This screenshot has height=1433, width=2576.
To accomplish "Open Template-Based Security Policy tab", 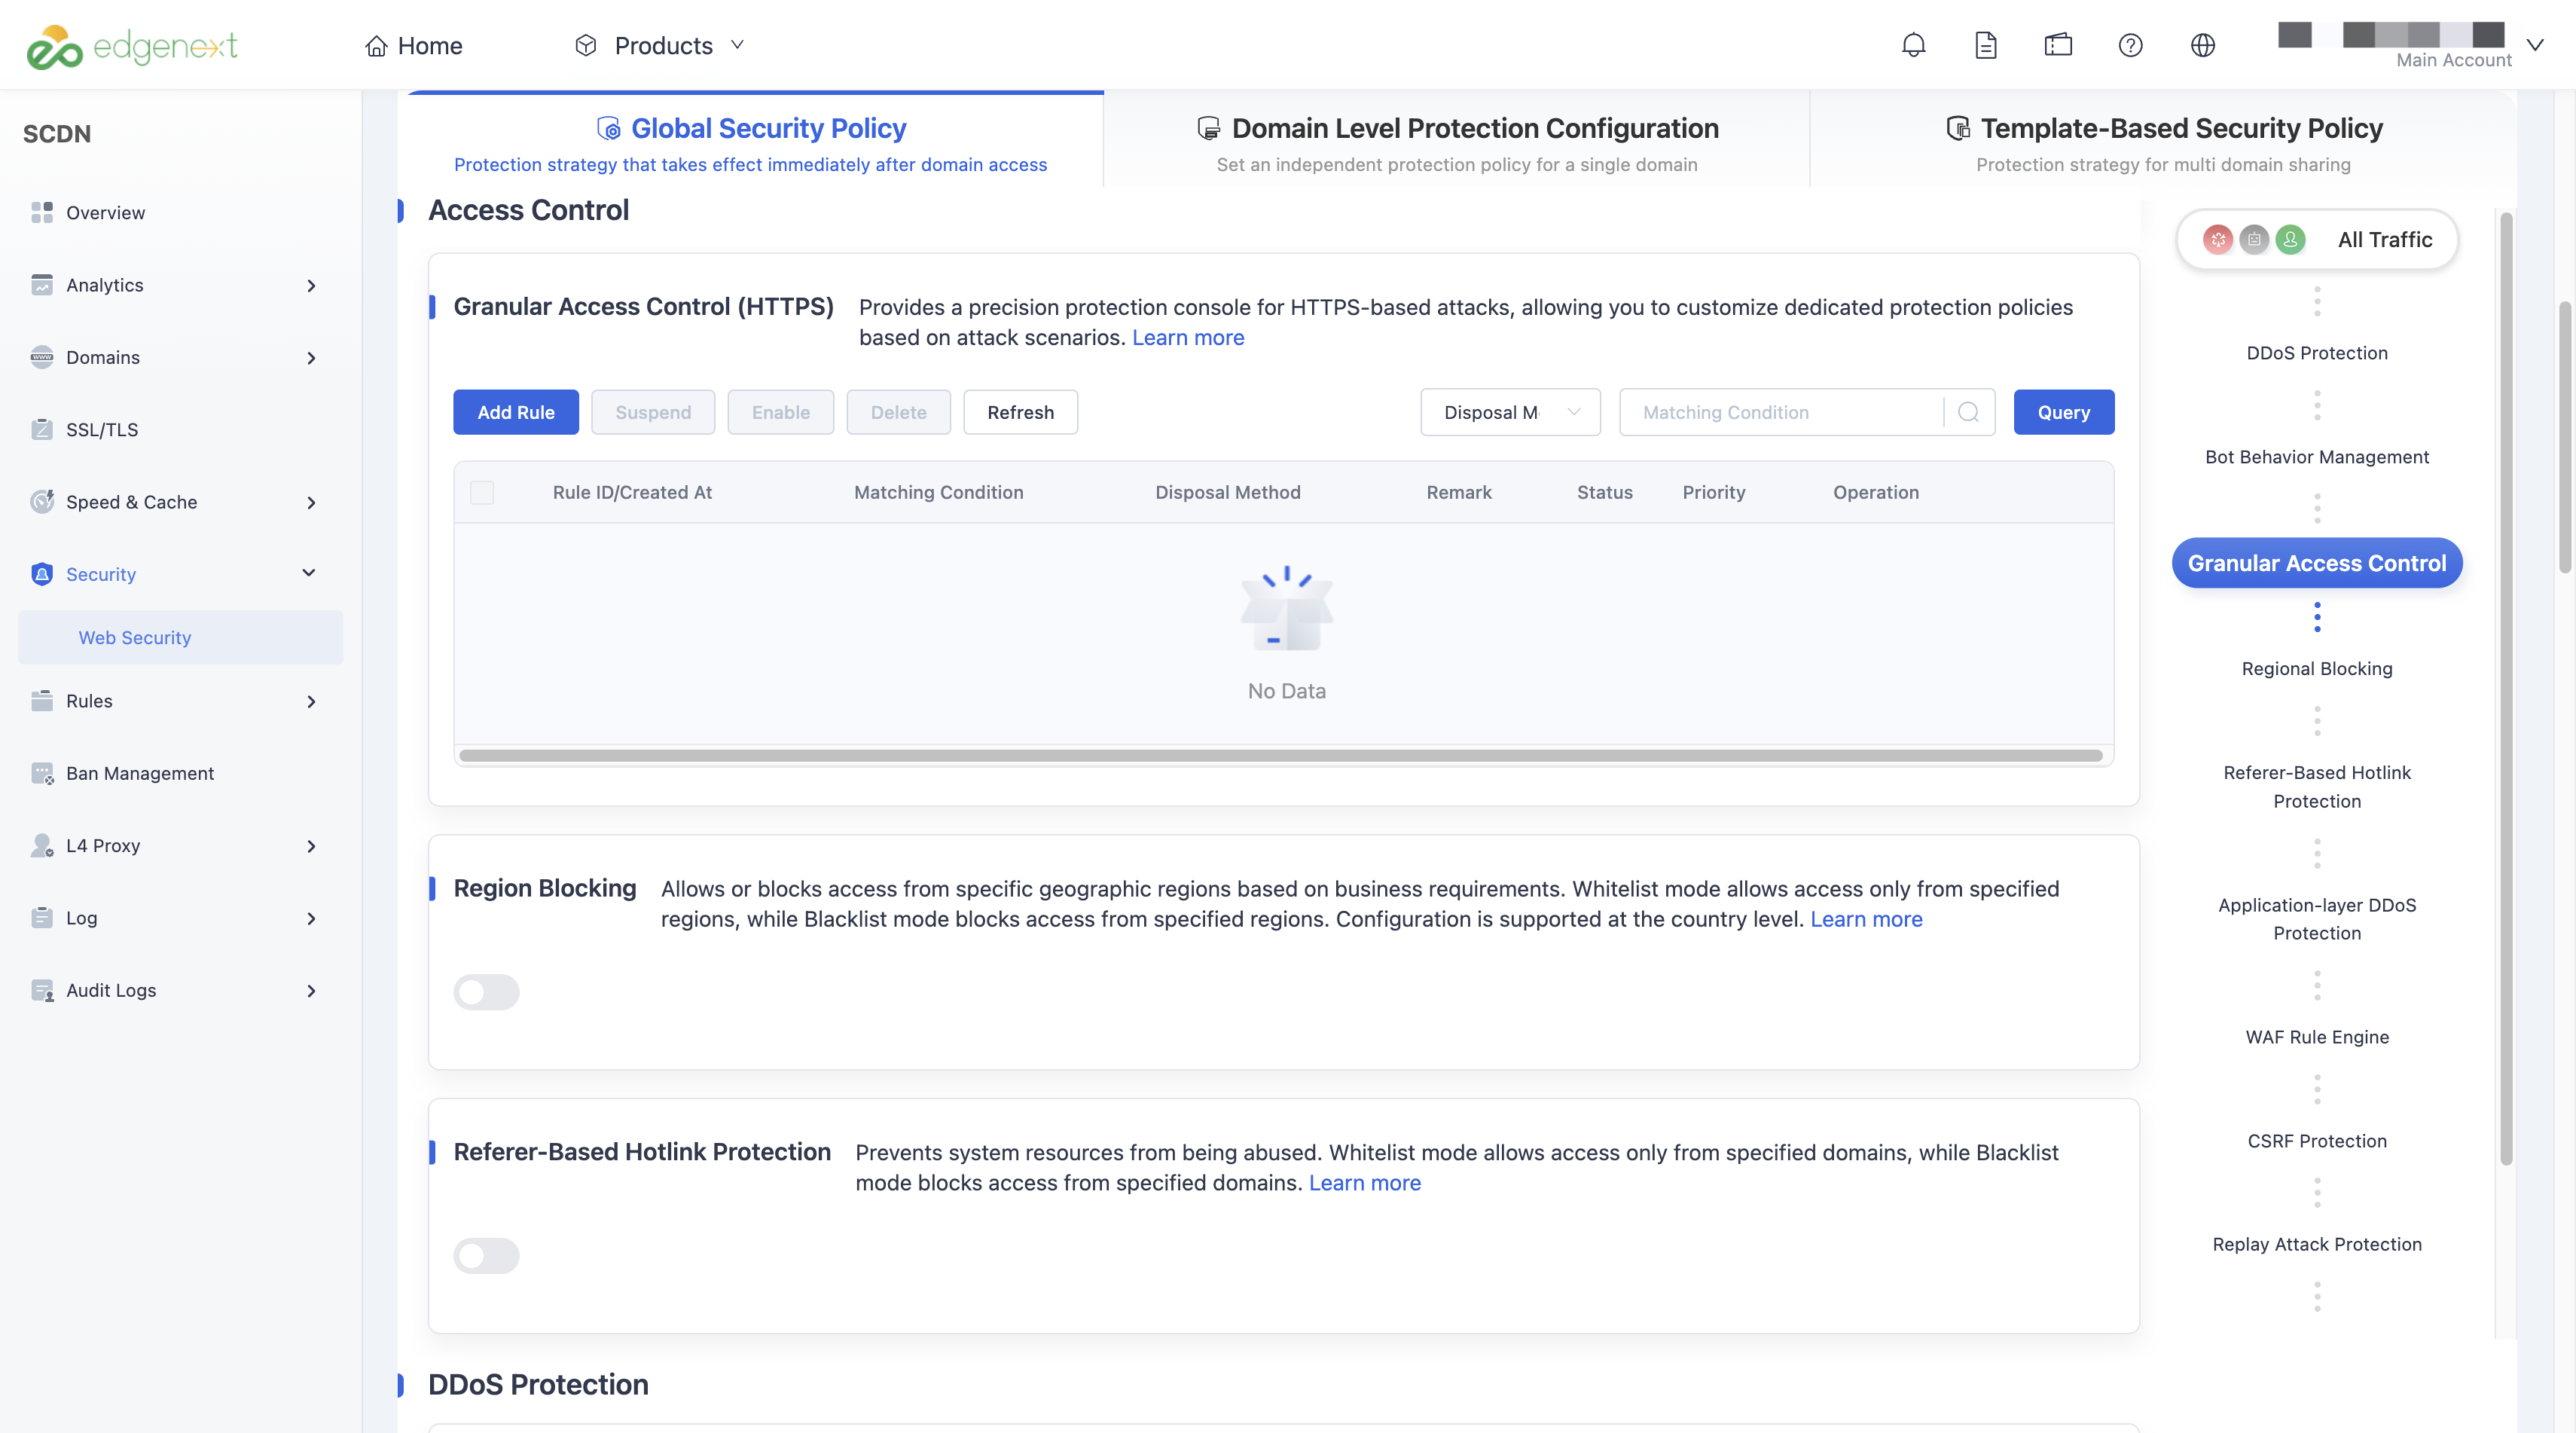I will pos(2164,141).
